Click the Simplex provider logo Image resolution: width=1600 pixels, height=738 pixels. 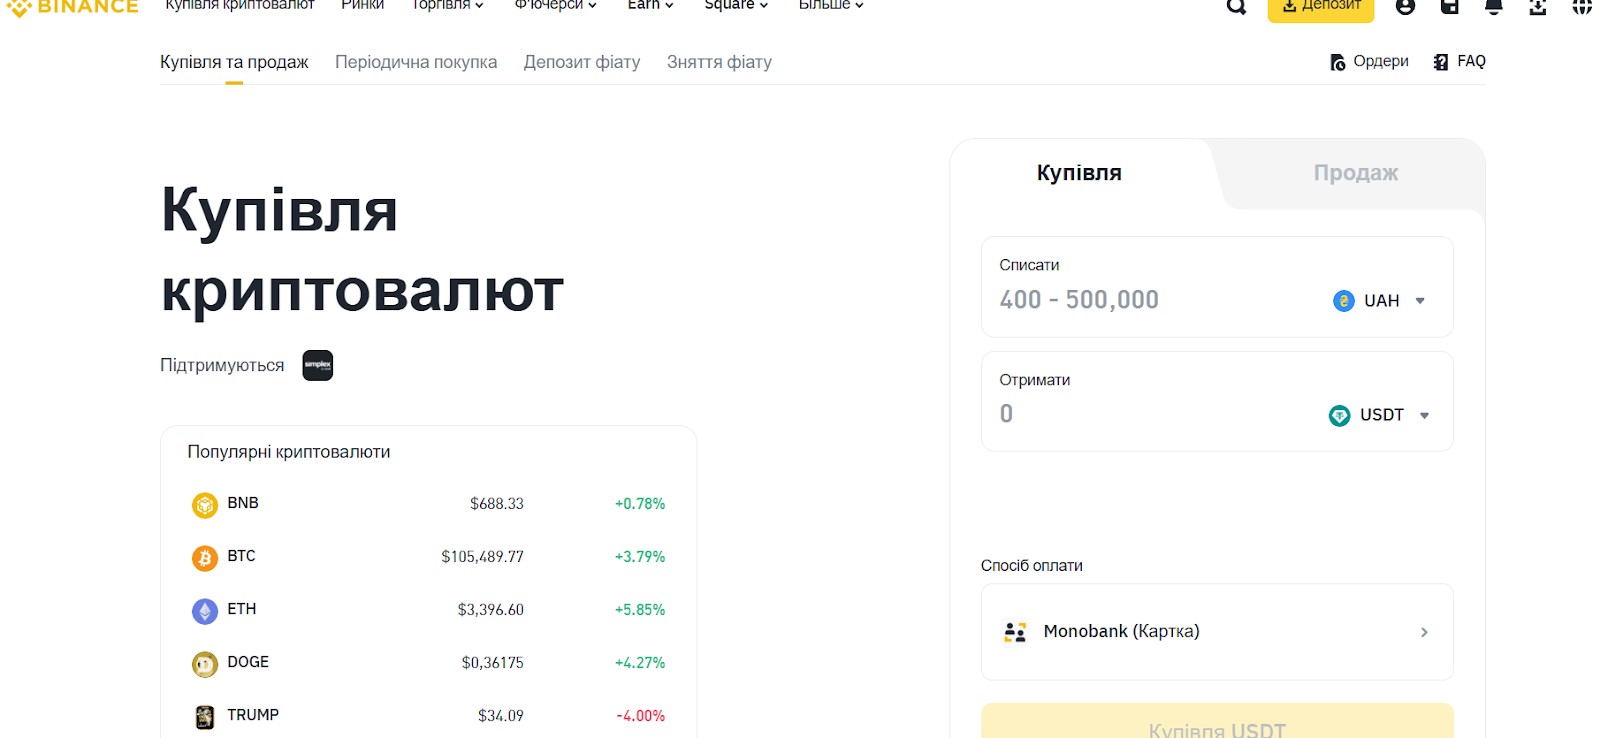pyautogui.click(x=318, y=365)
